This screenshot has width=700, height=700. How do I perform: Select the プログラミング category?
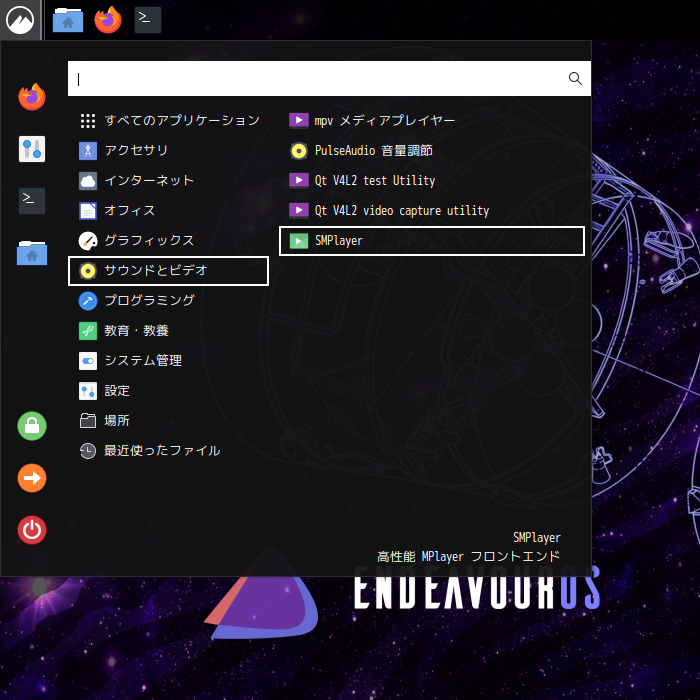point(168,300)
